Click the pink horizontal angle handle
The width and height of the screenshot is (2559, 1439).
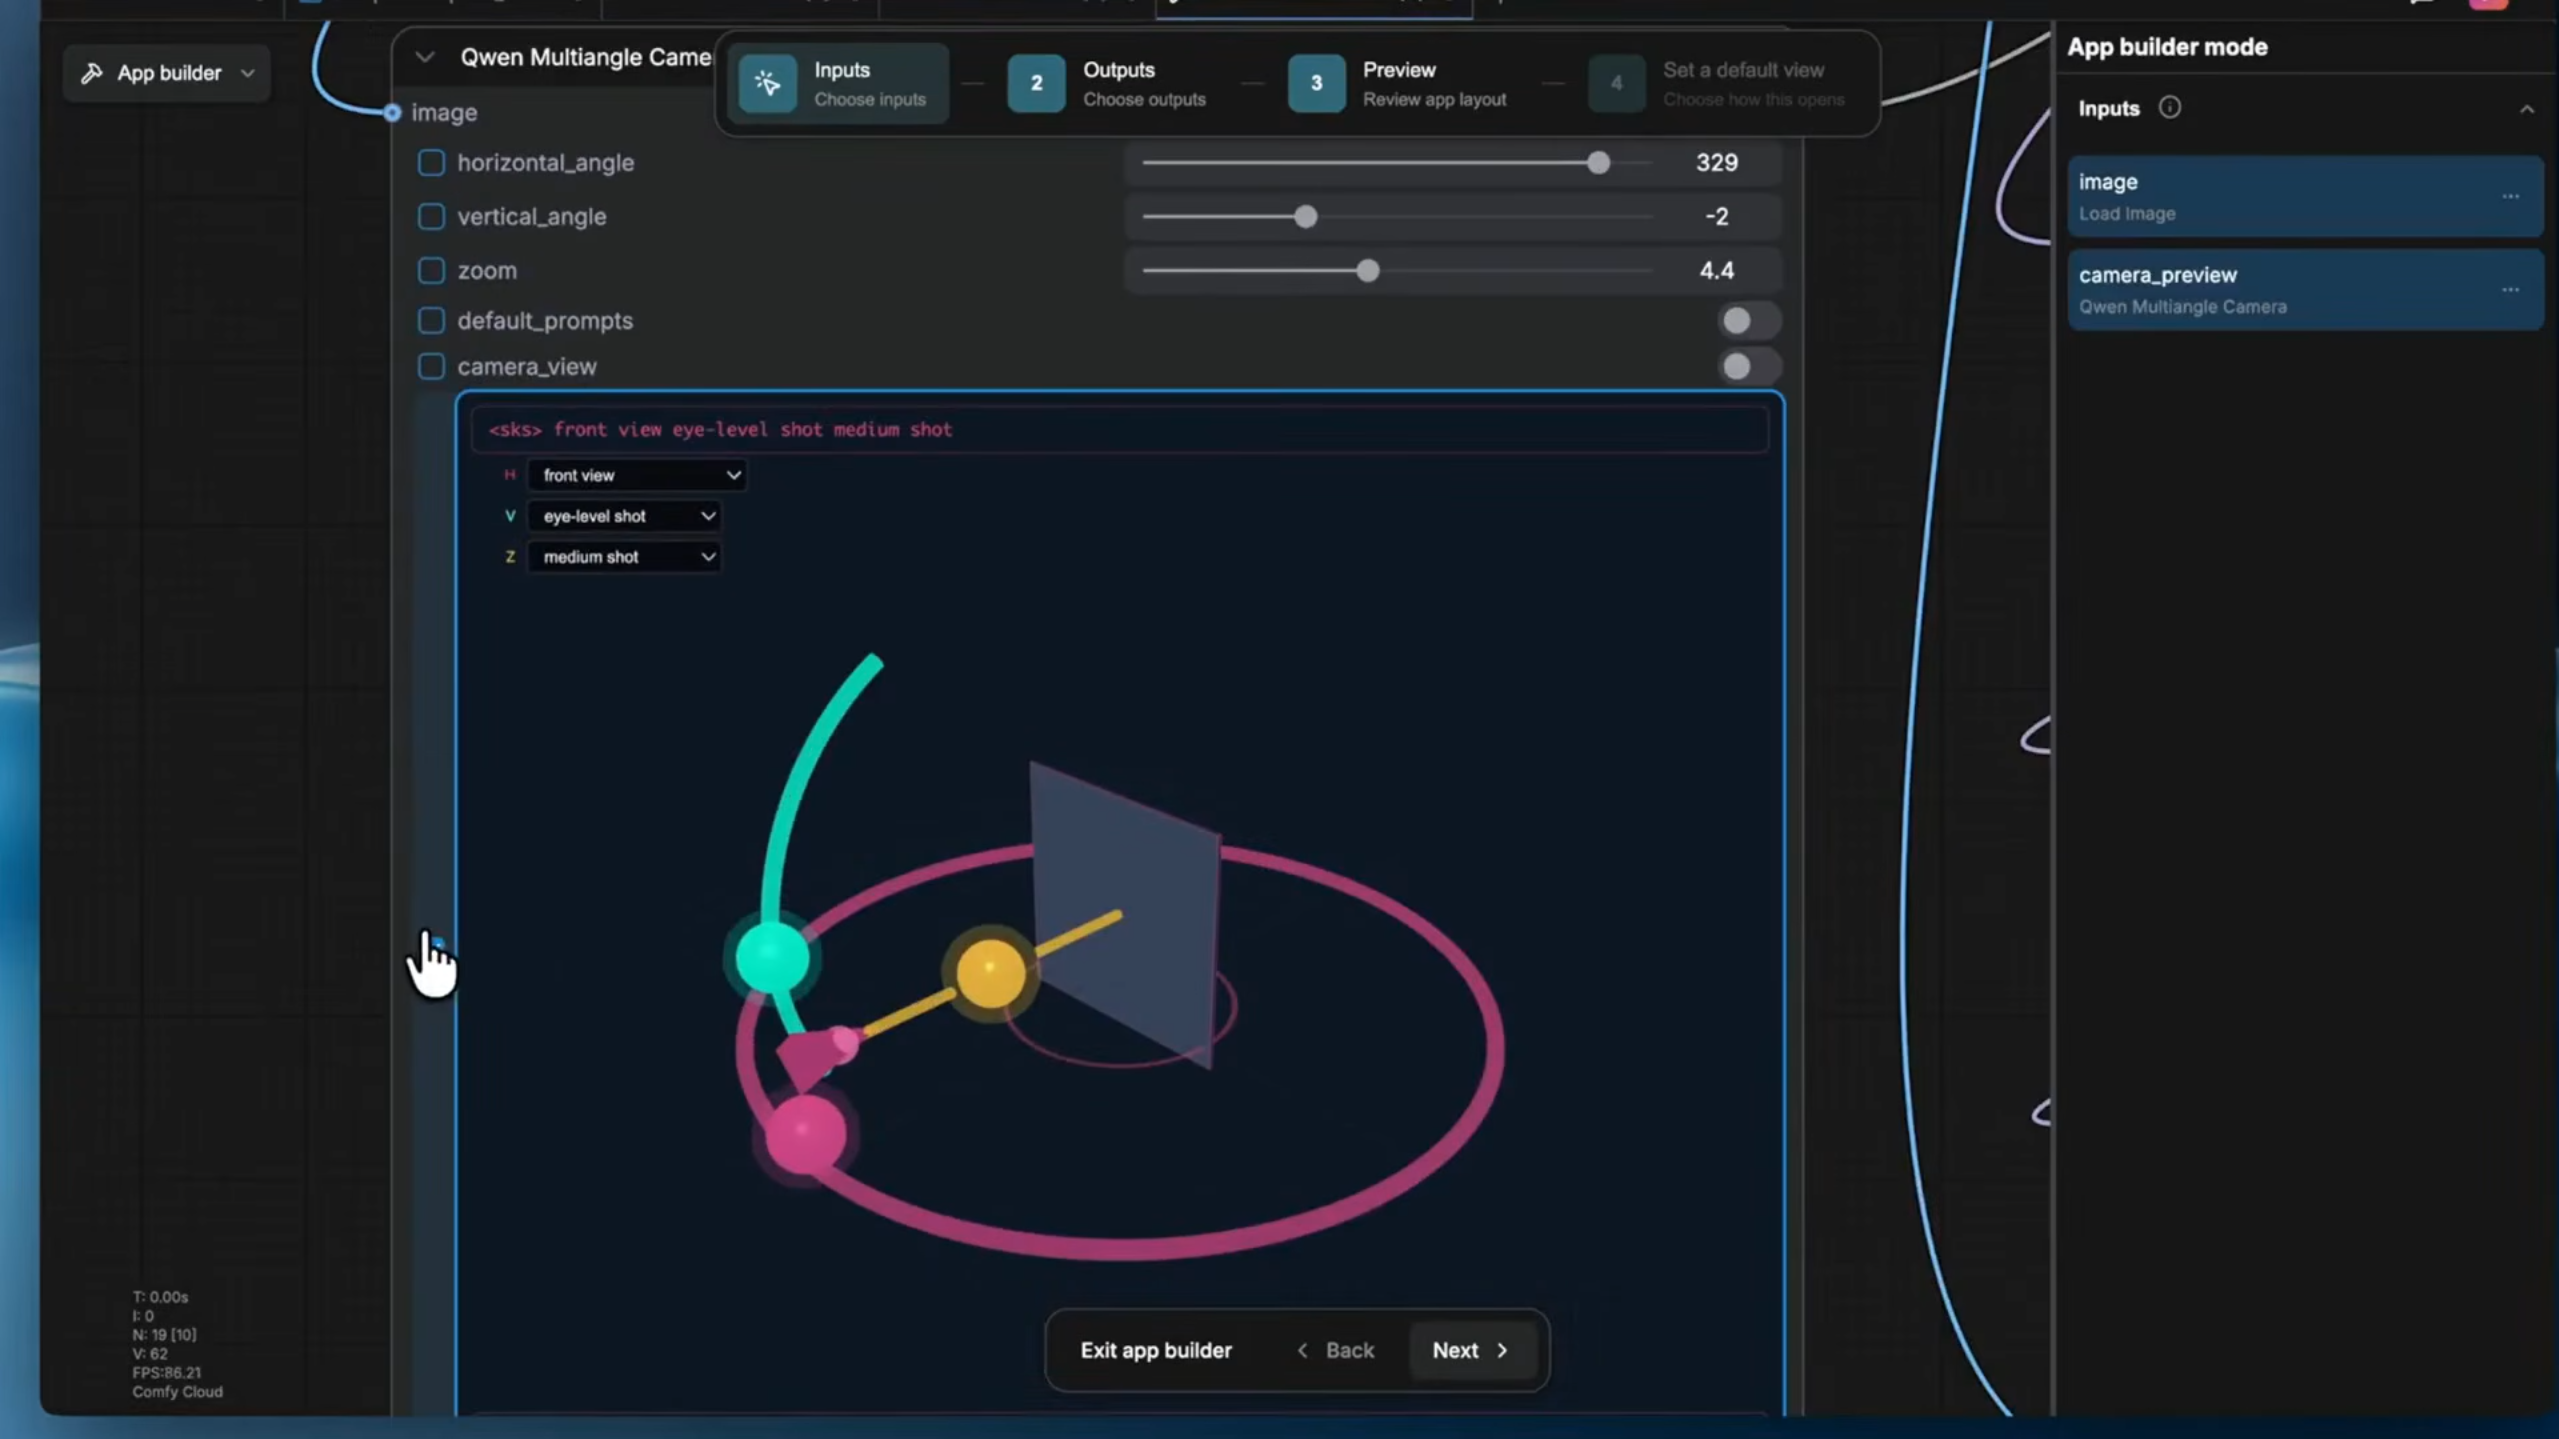(x=805, y=1134)
